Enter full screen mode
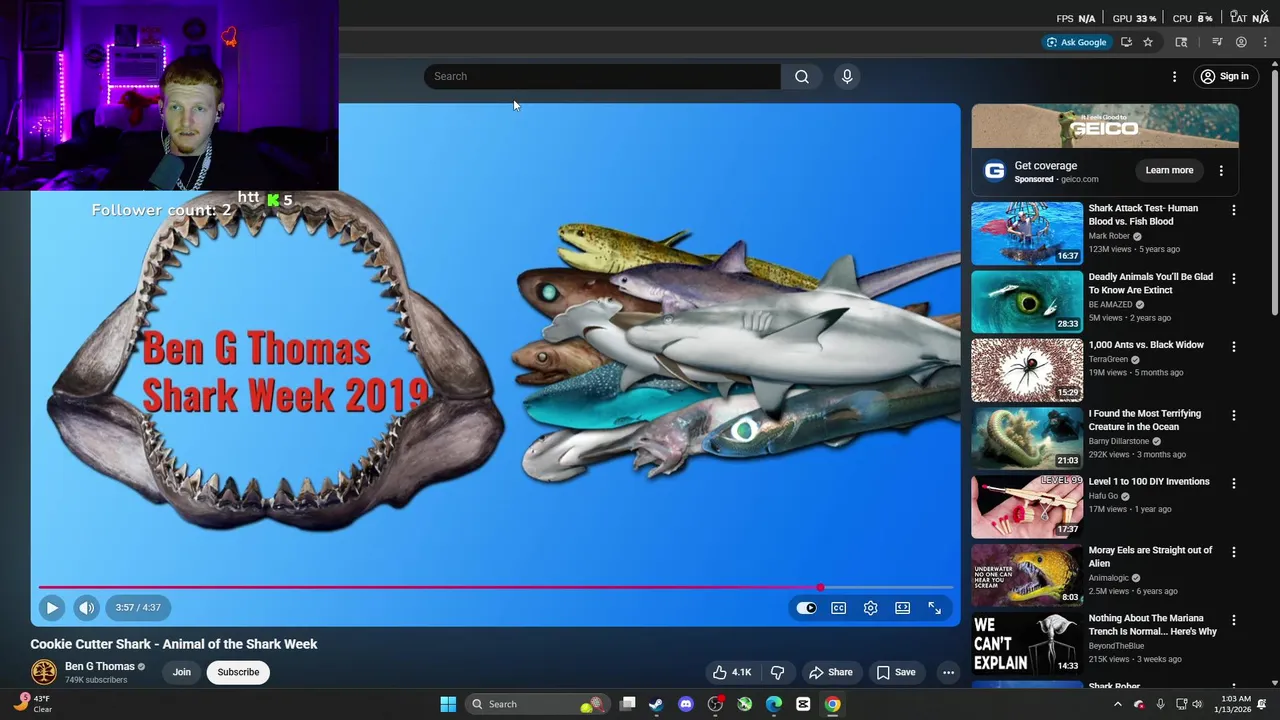The height and width of the screenshot is (720, 1280). pos(934,608)
